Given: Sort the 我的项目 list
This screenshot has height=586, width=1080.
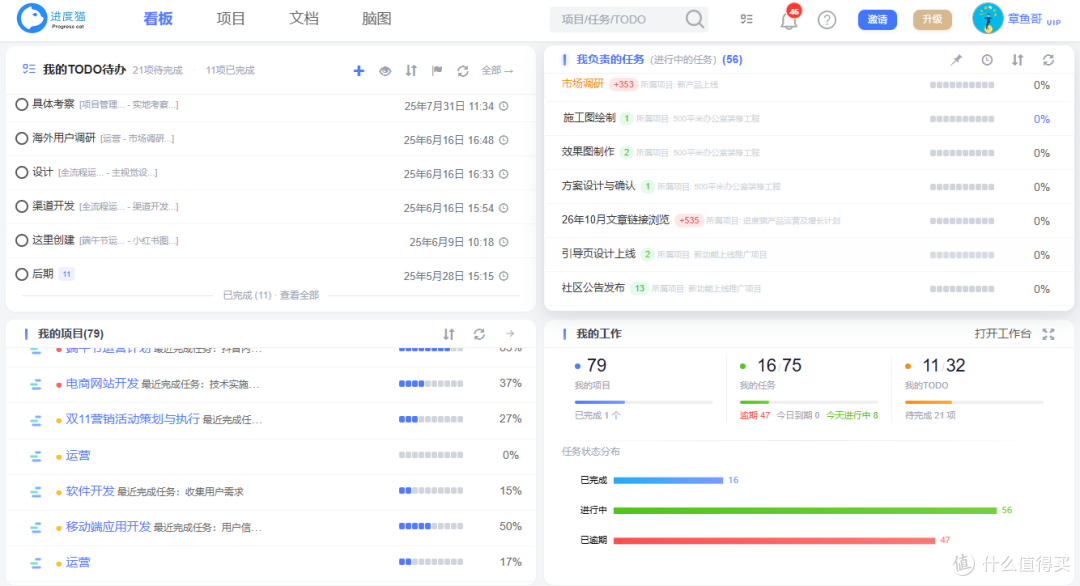Looking at the screenshot, I should click(x=449, y=334).
